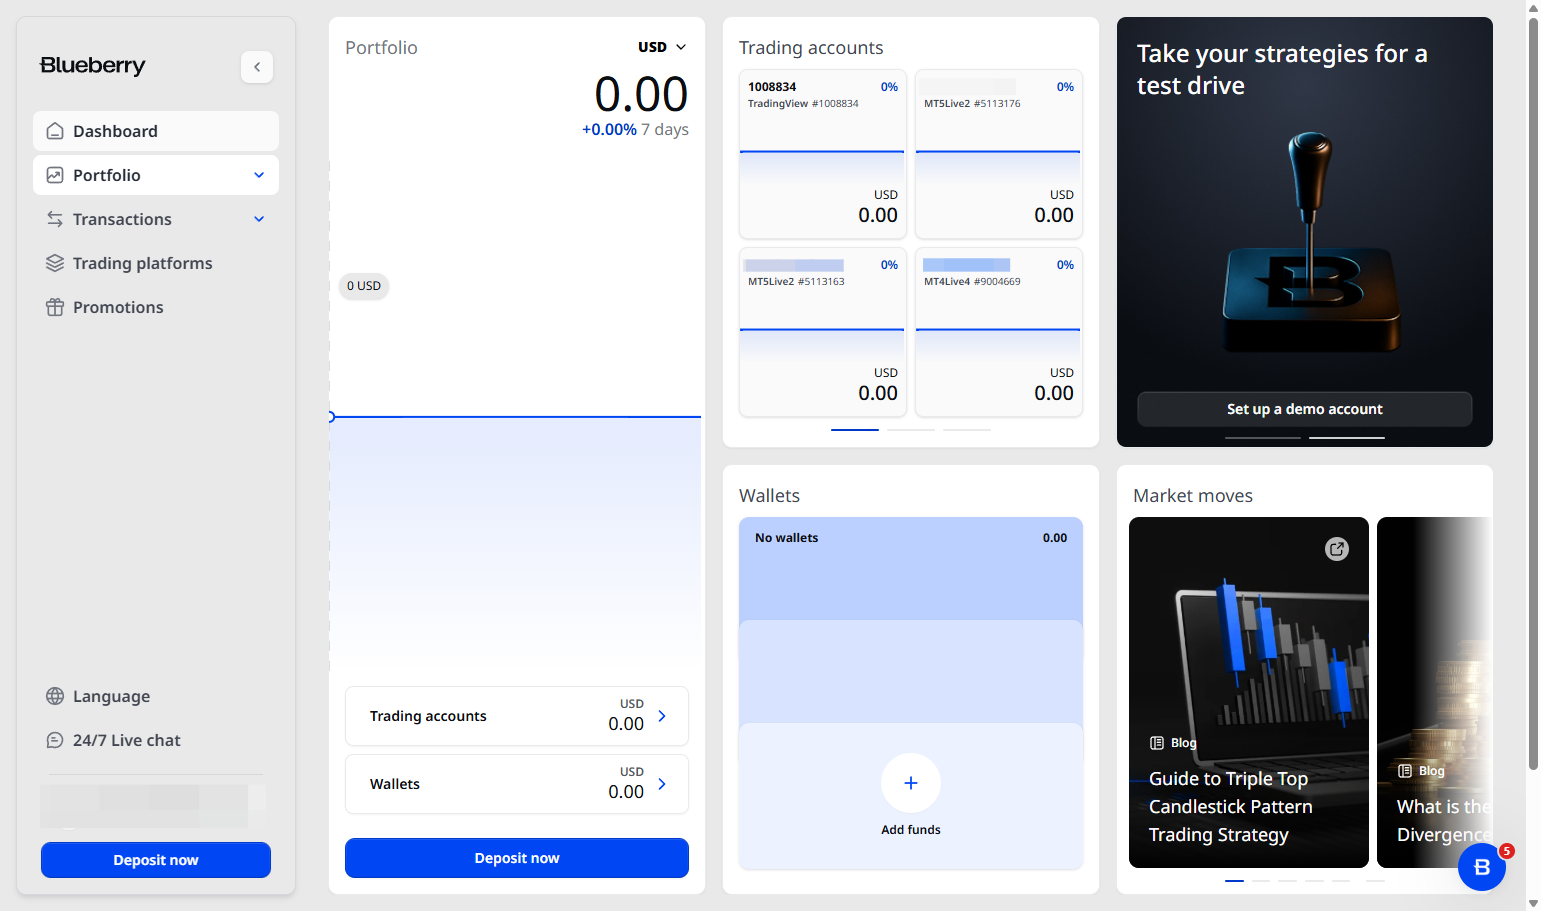Open MT5Live2 account #5113163 card
1541x911 pixels.
(822, 331)
